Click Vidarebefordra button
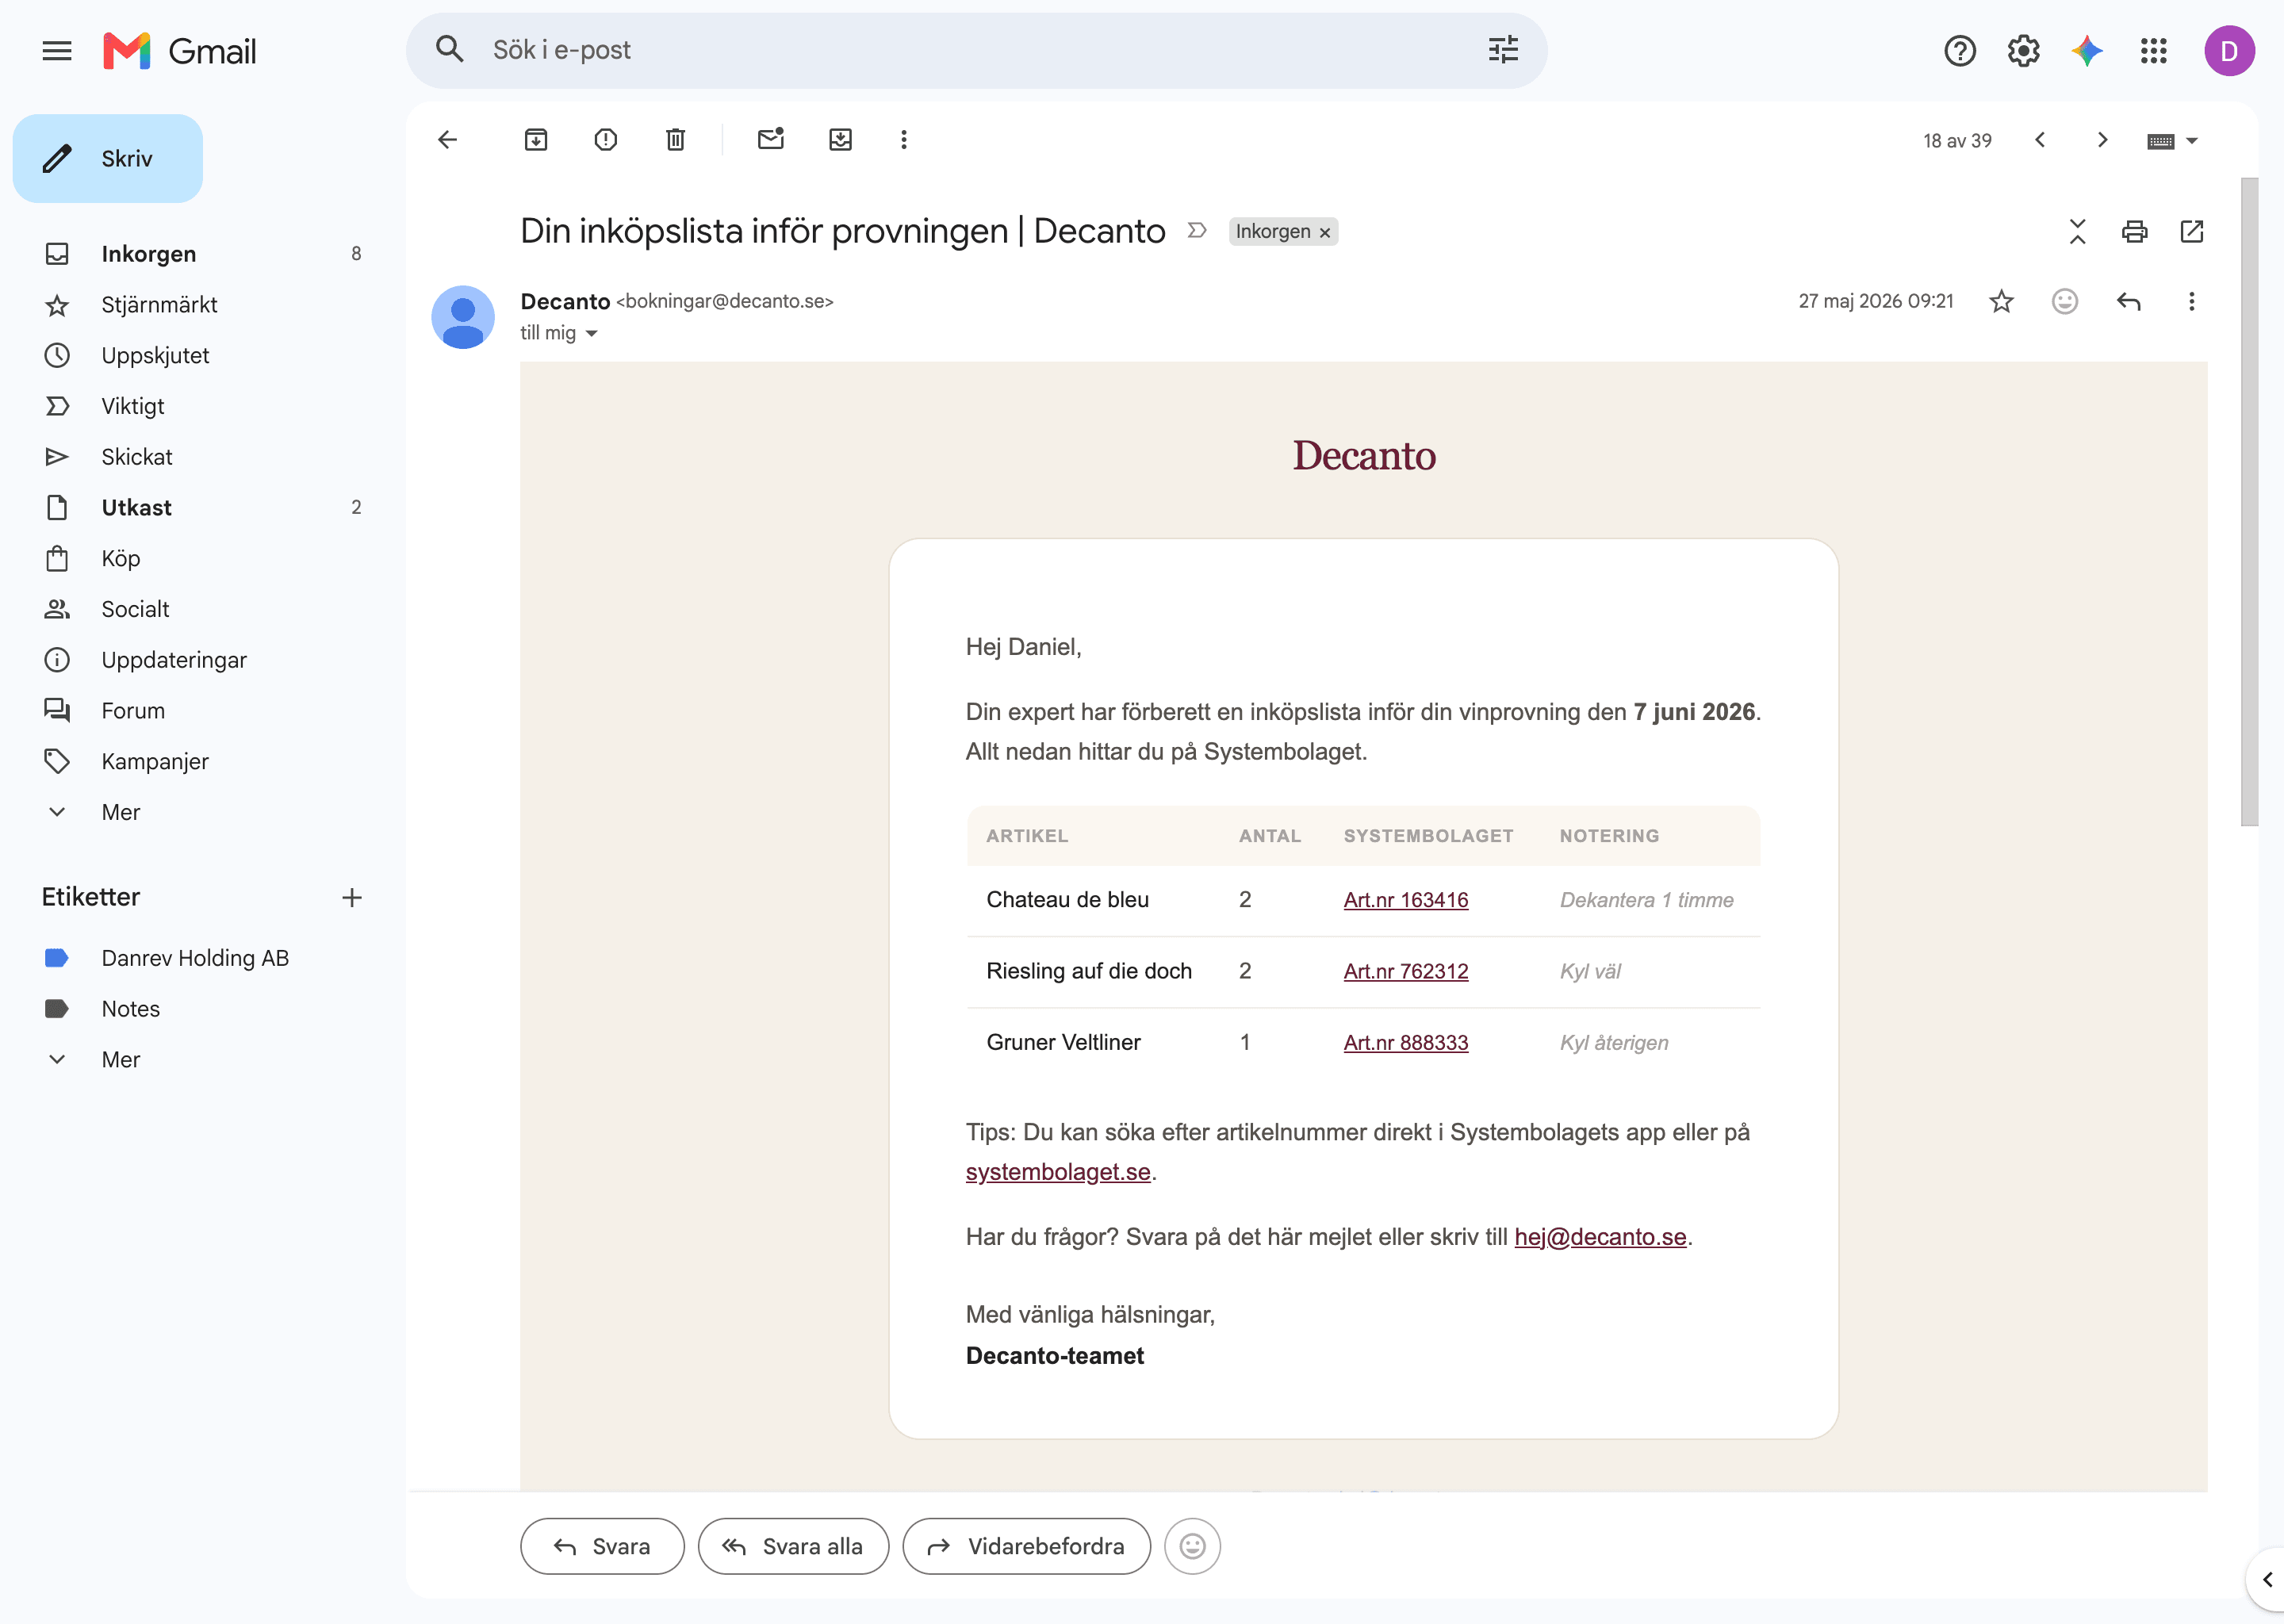 click(1026, 1546)
